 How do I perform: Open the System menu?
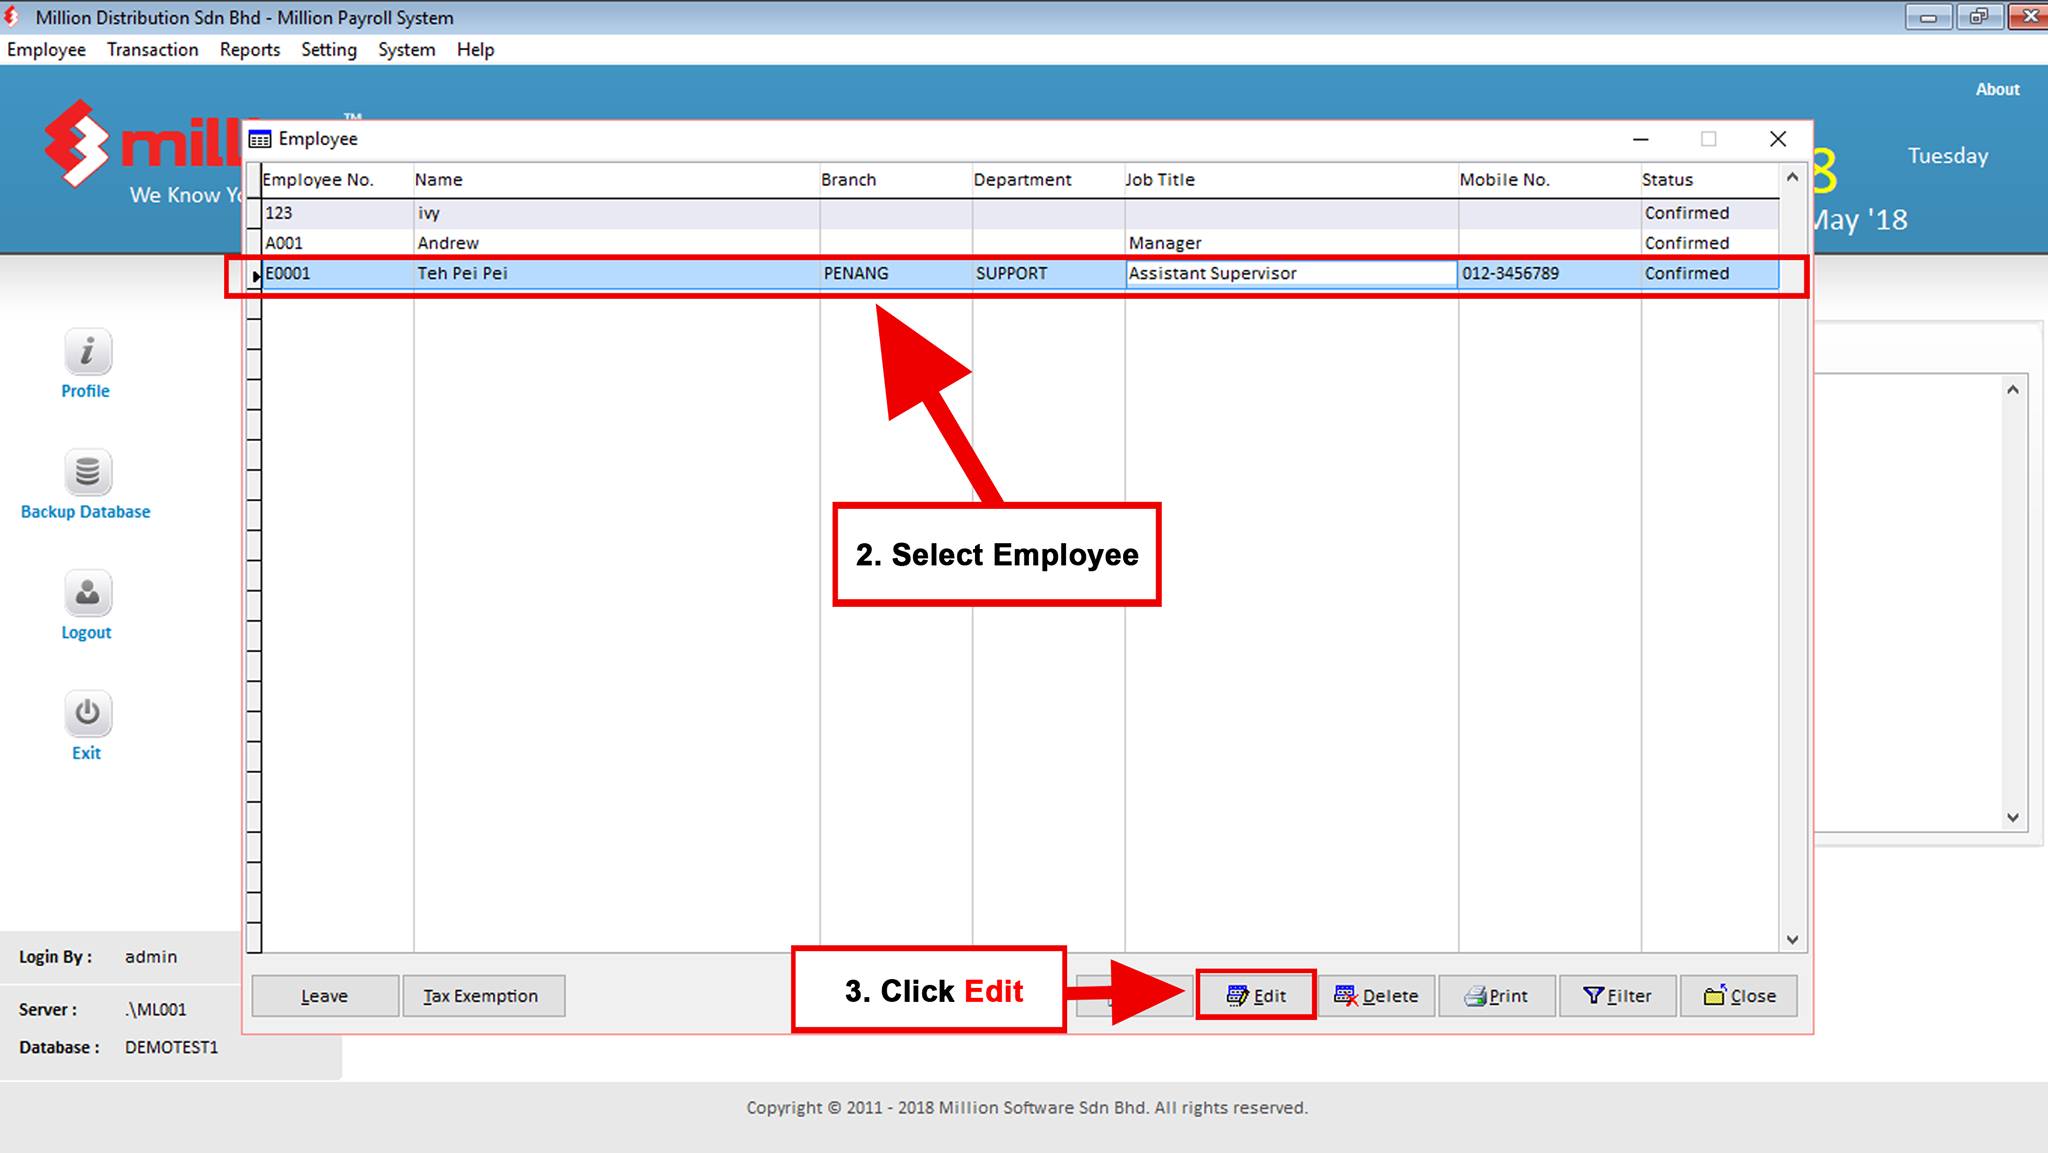pyautogui.click(x=407, y=49)
